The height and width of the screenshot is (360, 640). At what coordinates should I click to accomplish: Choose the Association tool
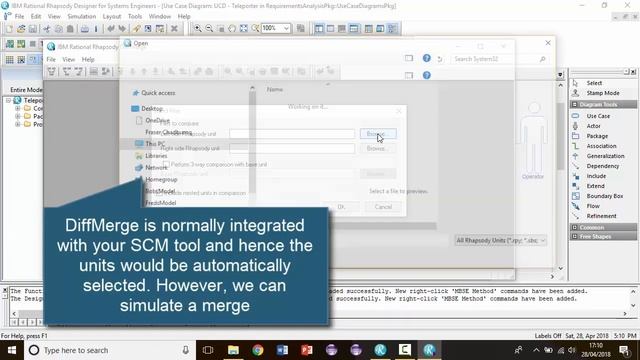click(x=601, y=146)
